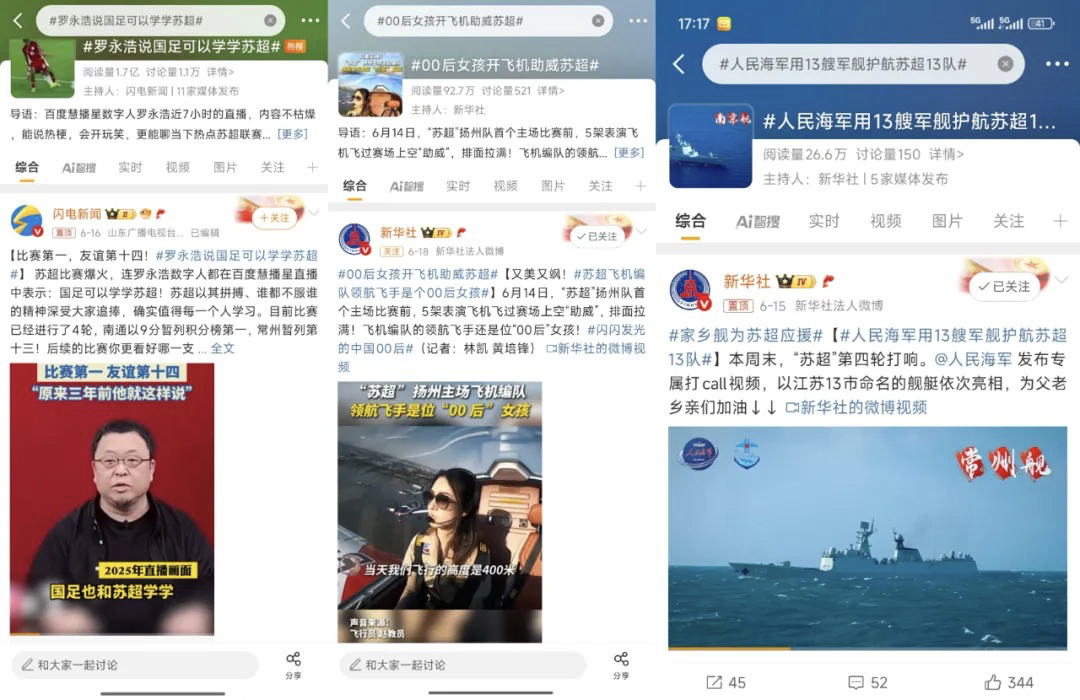
Task: Like the navy ships post showing 344
Action: click(x=1008, y=682)
